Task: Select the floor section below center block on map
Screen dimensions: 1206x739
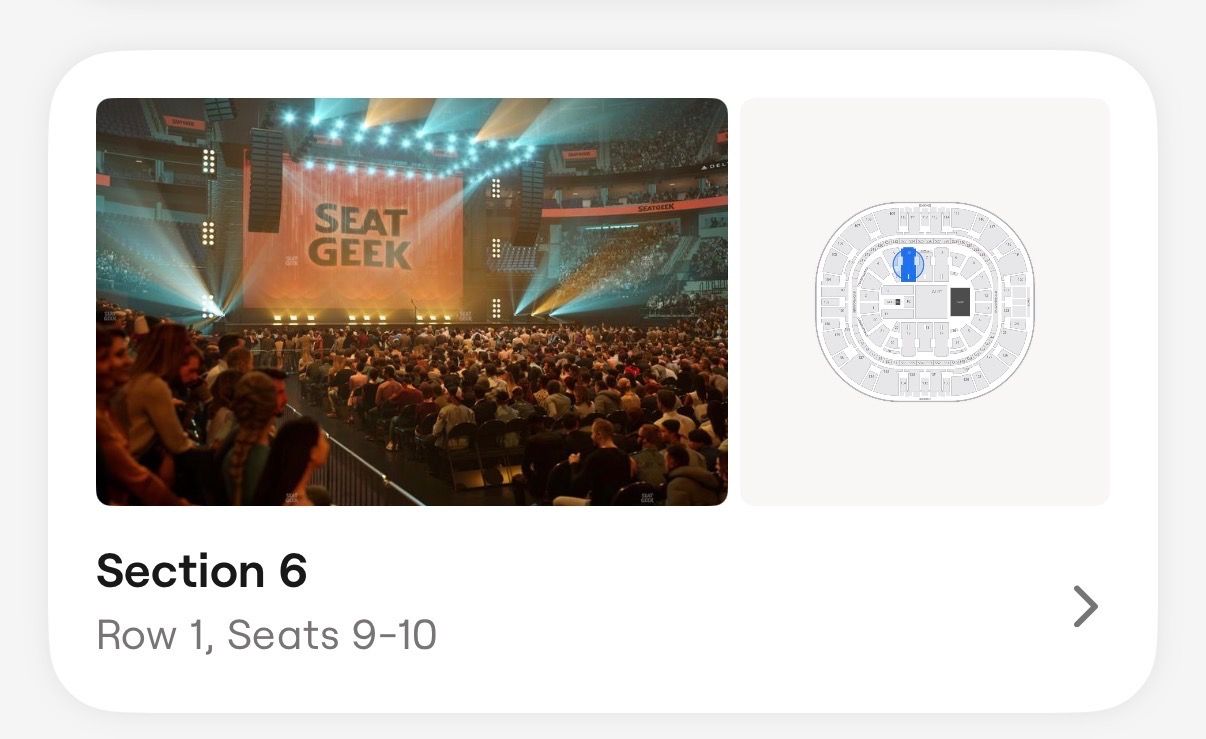Action: coord(923,339)
